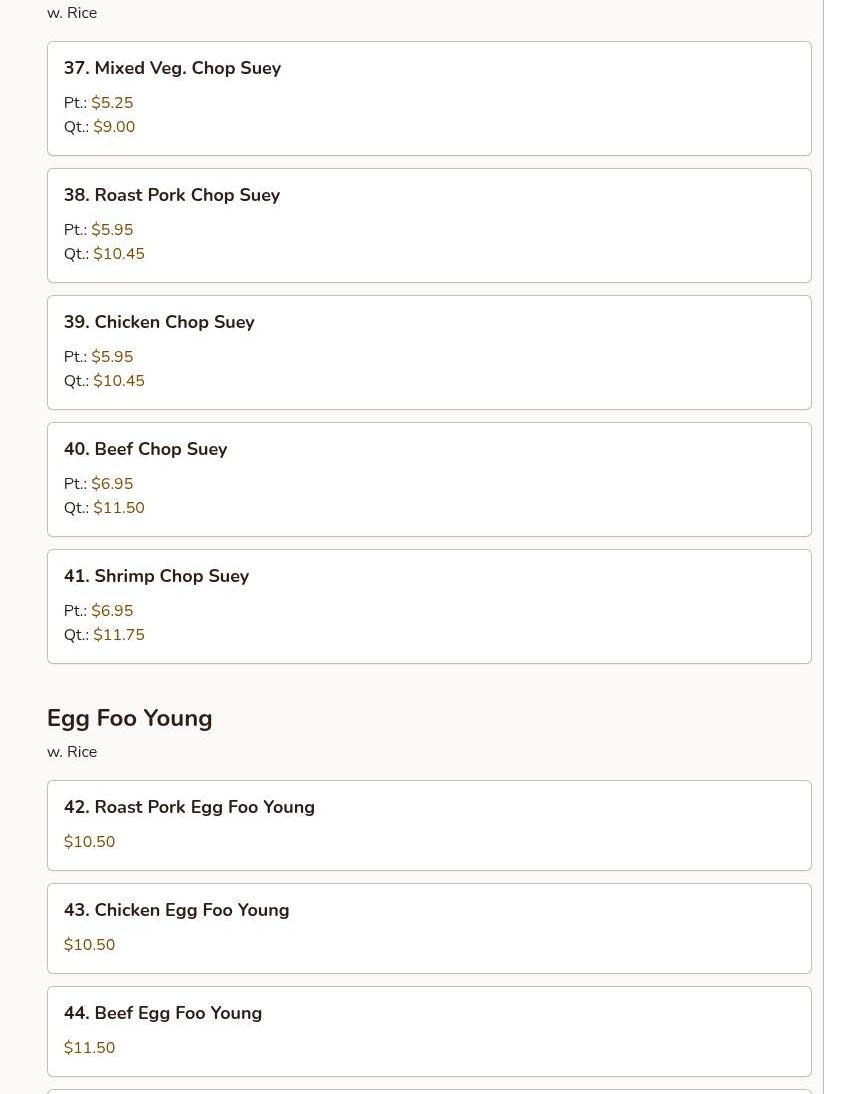Choose 39. Chicken Chop Suey

(429, 352)
